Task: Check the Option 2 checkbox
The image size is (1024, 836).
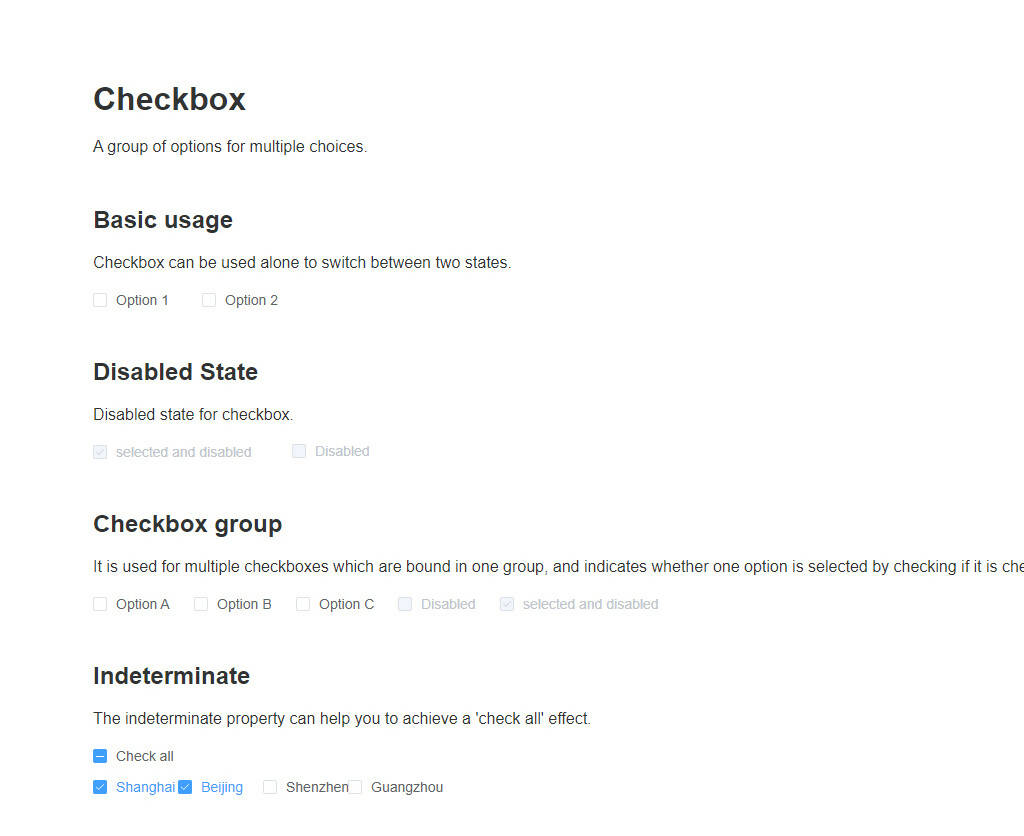Action: click(x=209, y=300)
